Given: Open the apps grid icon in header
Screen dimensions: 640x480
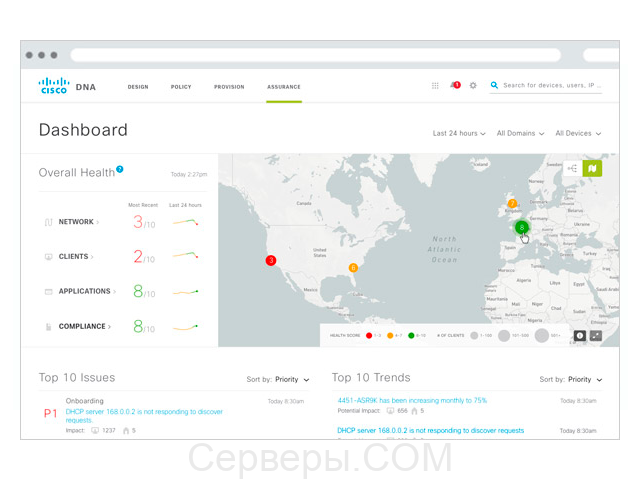Looking at the screenshot, I should (x=435, y=86).
